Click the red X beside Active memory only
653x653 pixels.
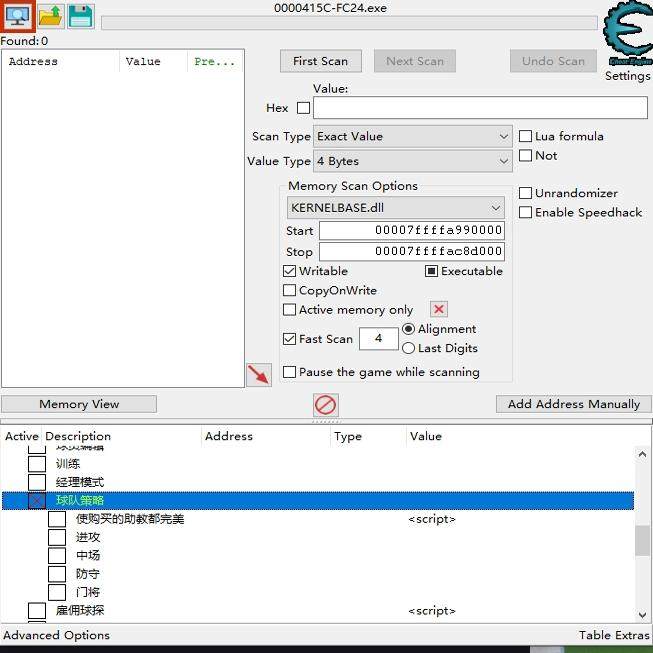[x=439, y=309]
